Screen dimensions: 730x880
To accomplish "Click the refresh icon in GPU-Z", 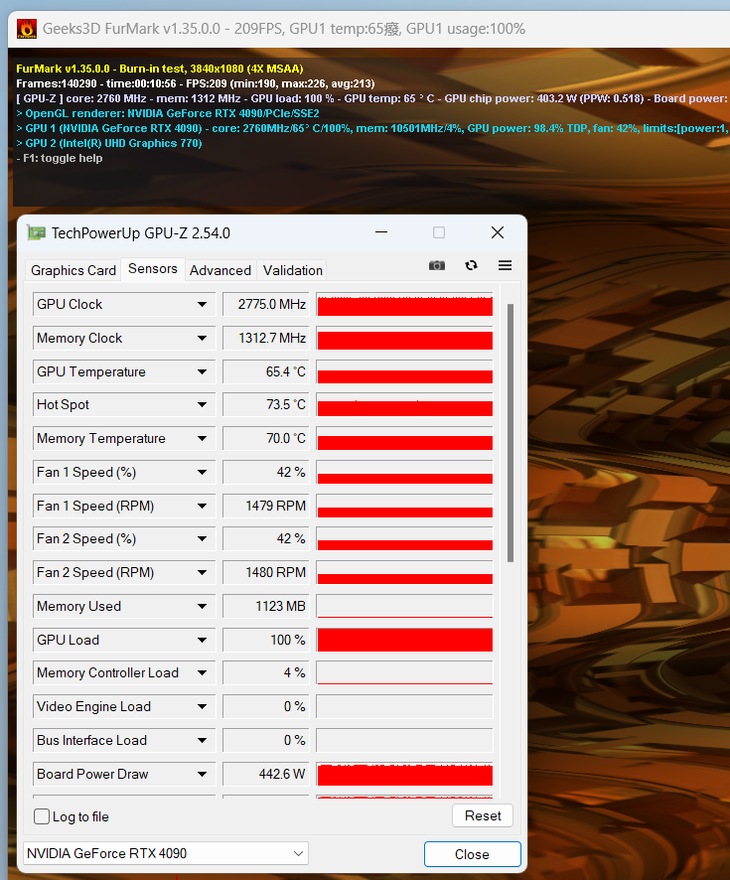I will click(471, 265).
